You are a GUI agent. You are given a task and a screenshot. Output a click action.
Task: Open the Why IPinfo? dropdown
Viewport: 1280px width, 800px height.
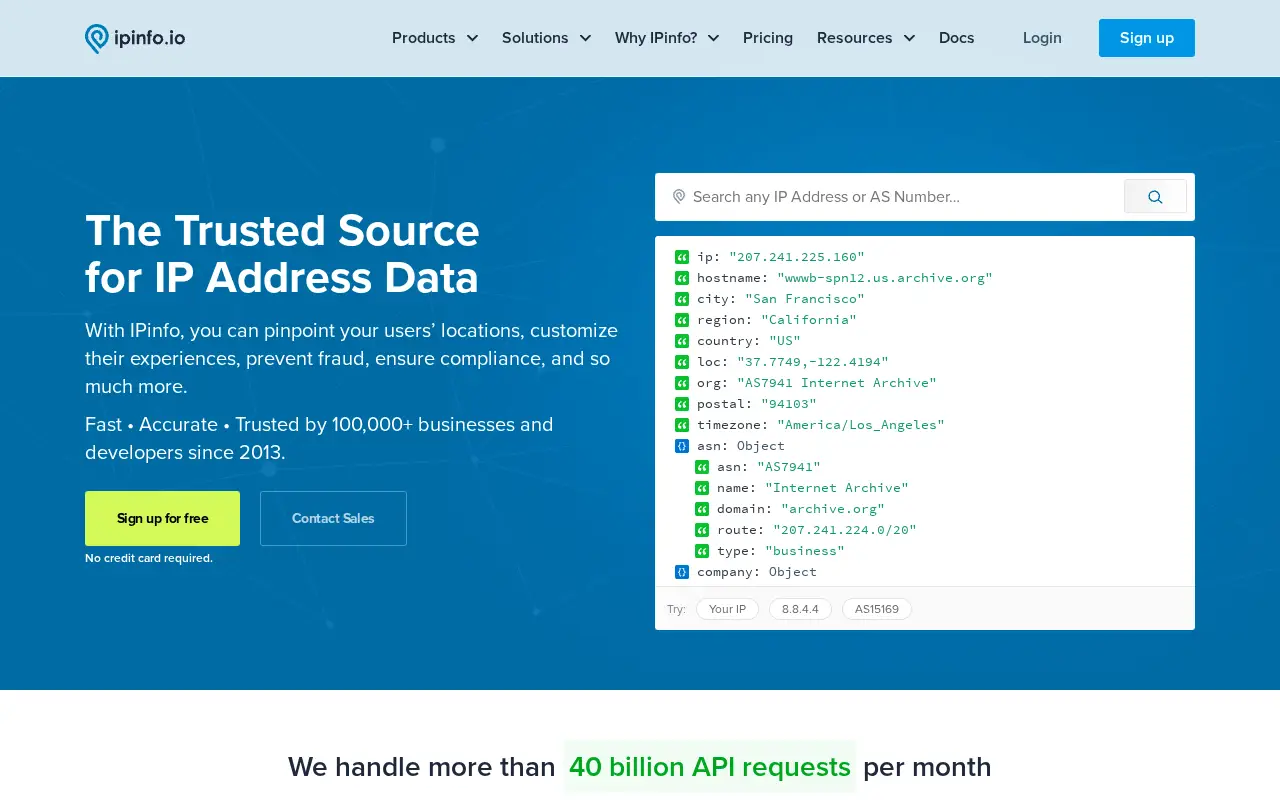click(x=667, y=38)
